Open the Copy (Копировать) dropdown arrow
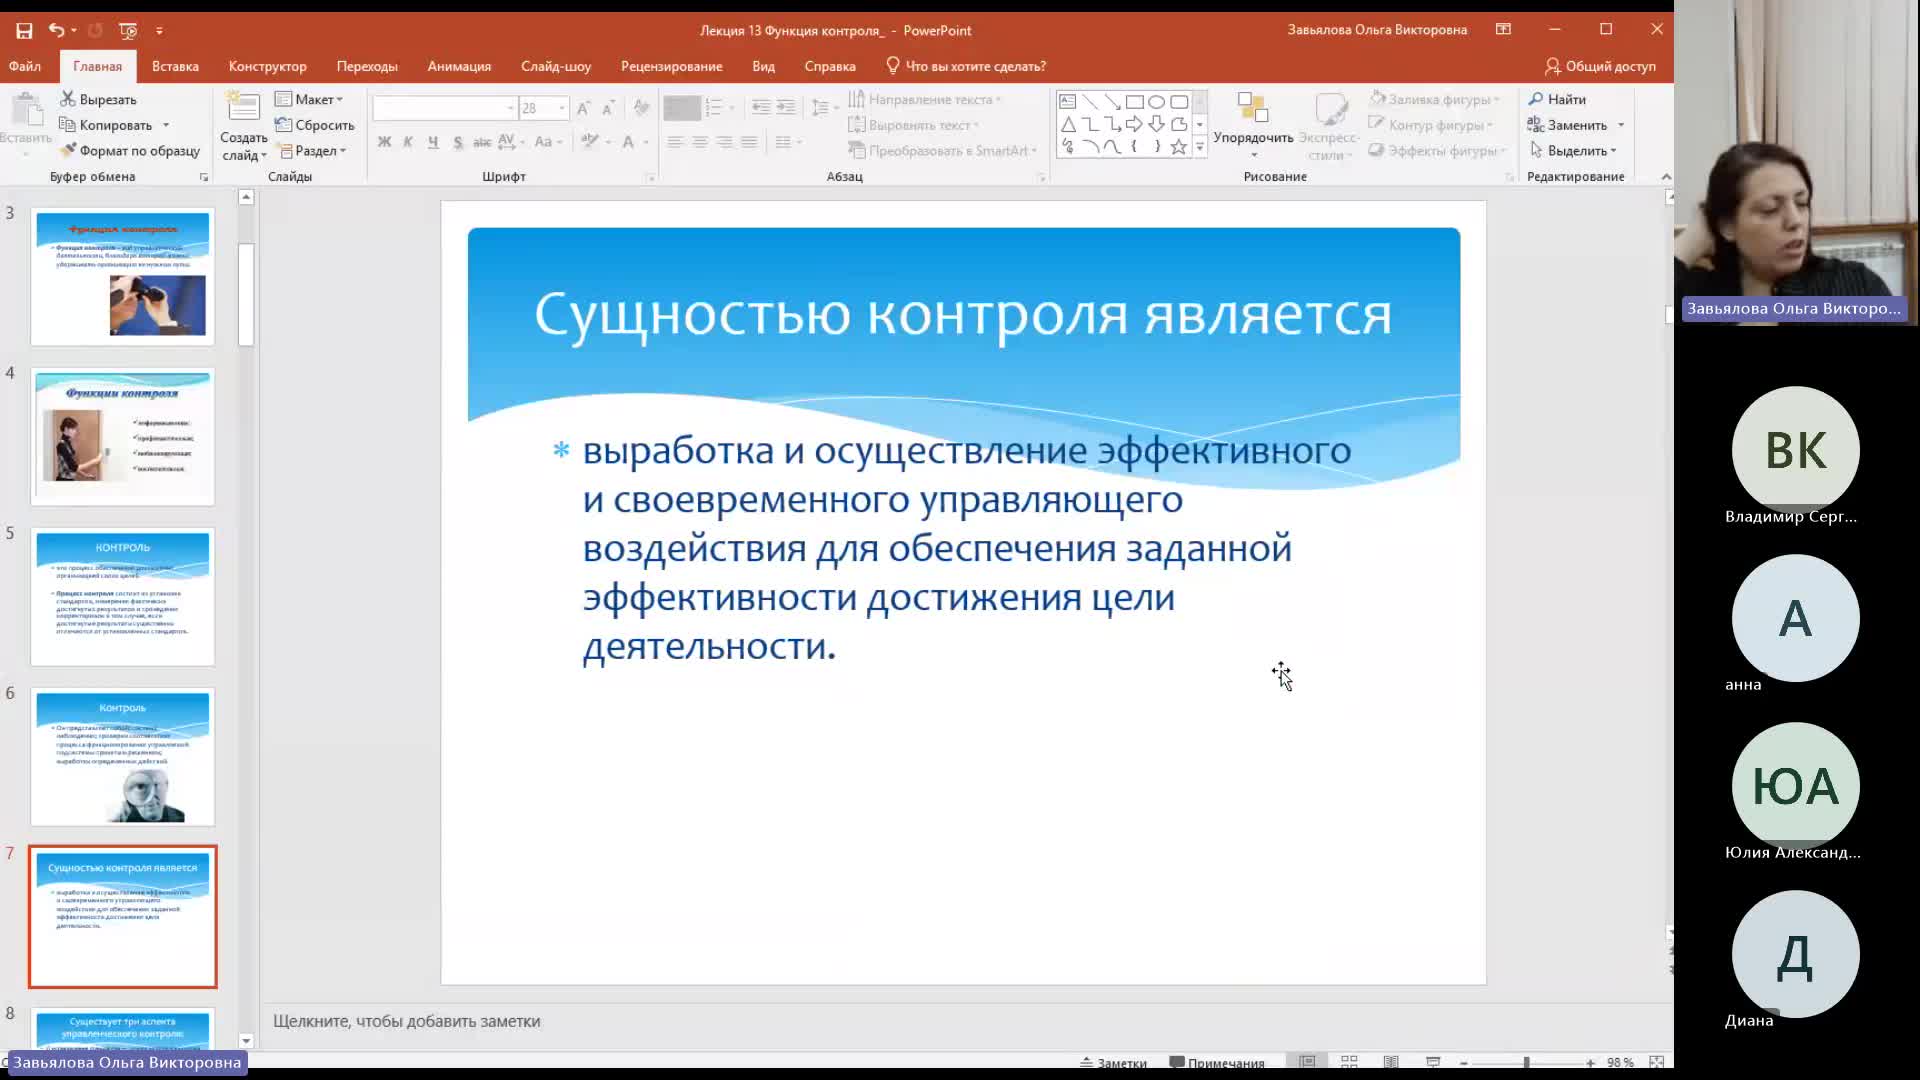Viewport: 1920px width, 1080px height. pos(166,125)
